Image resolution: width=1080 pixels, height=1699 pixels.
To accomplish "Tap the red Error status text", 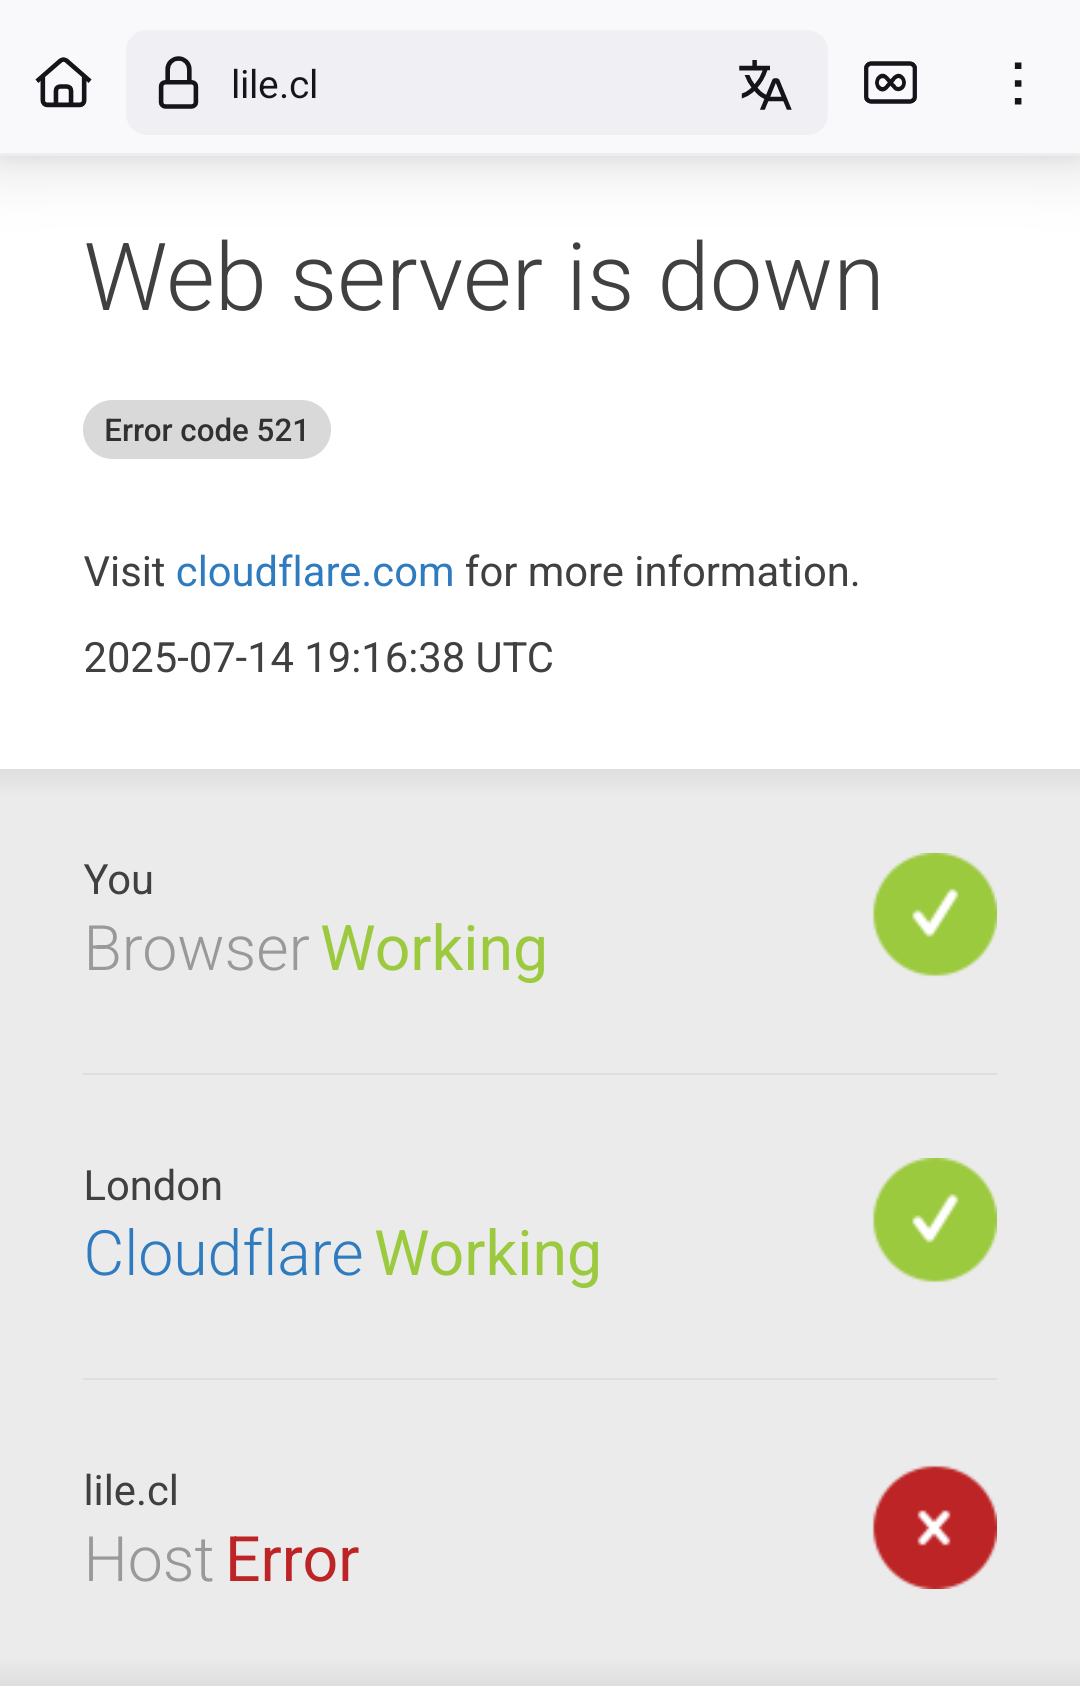I will point(292,1560).
